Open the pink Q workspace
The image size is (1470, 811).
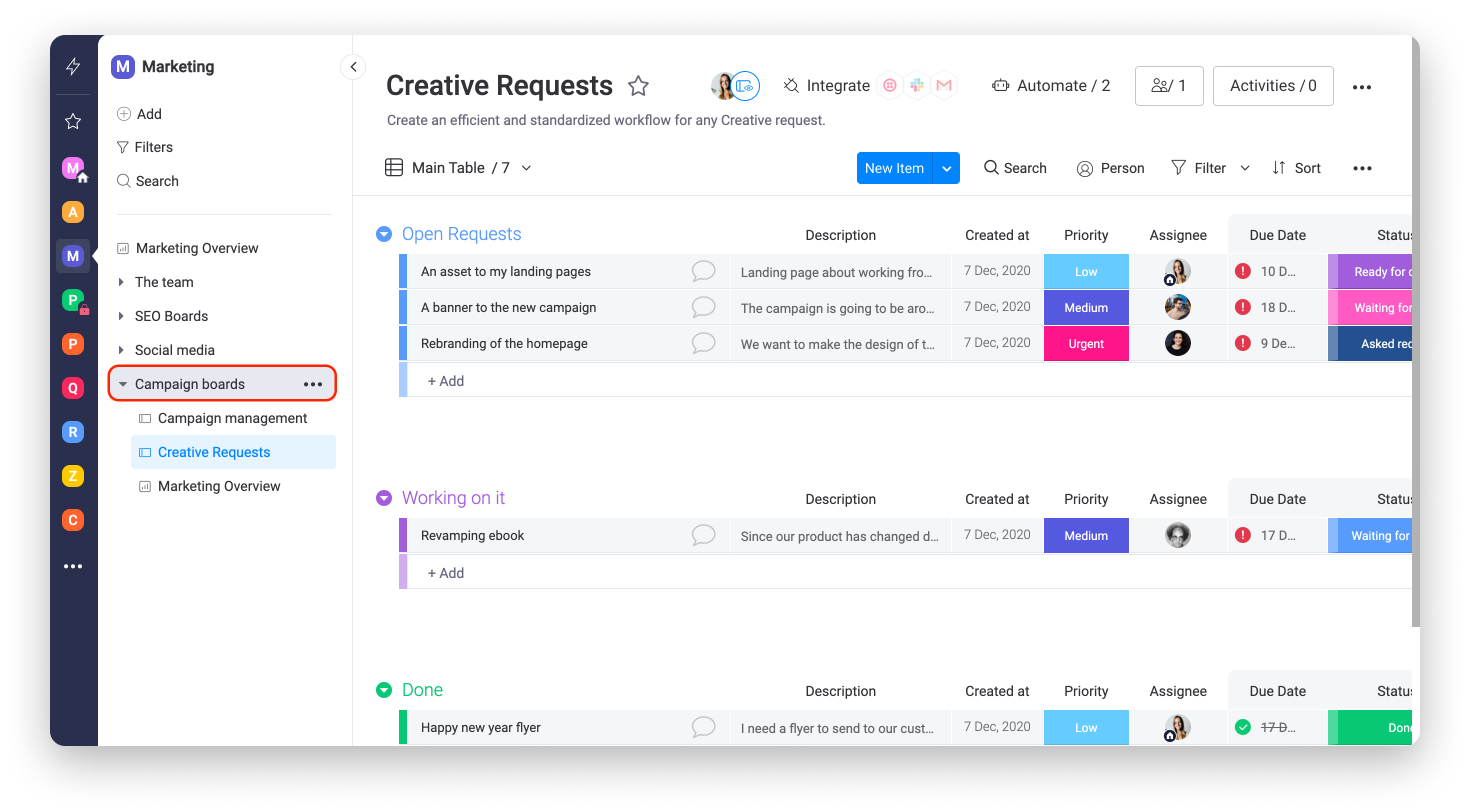[x=72, y=388]
